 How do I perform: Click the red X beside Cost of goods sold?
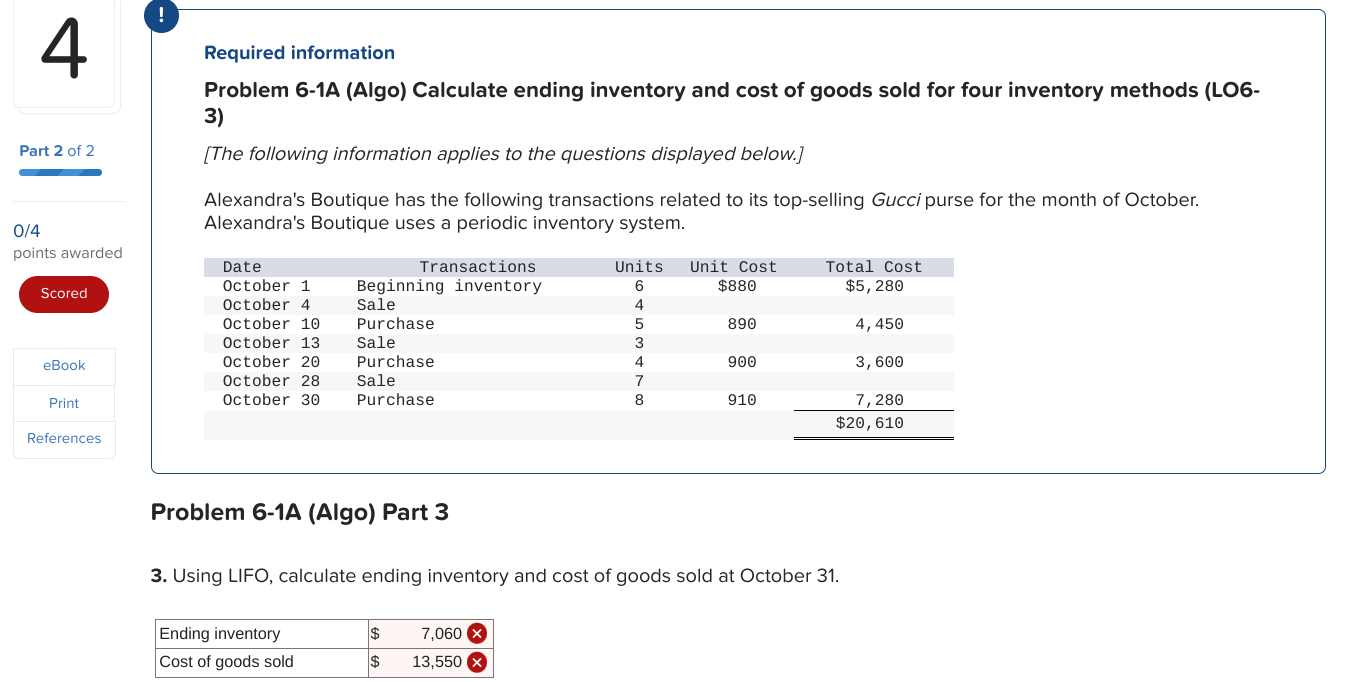477,661
